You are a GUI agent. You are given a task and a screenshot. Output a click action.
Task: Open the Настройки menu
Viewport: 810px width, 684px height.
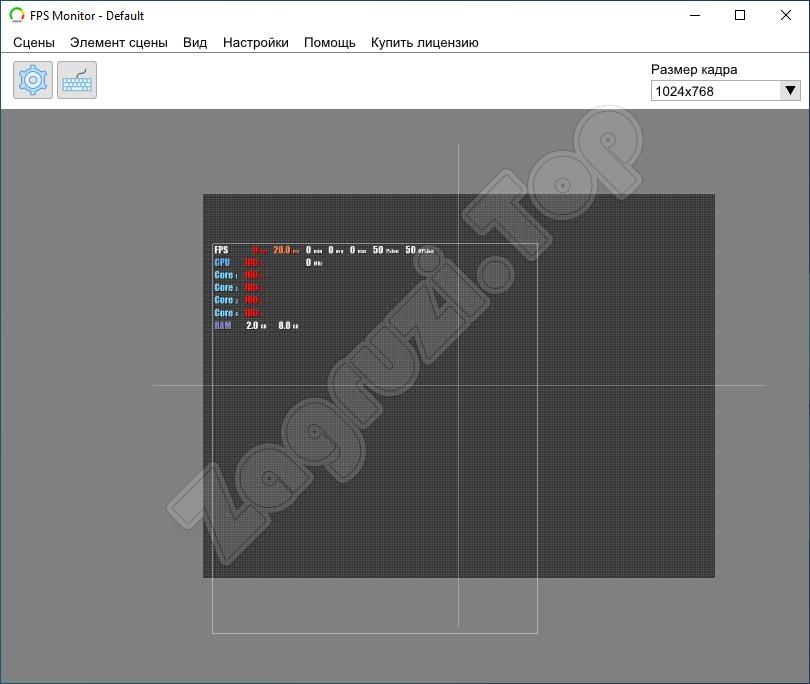256,42
